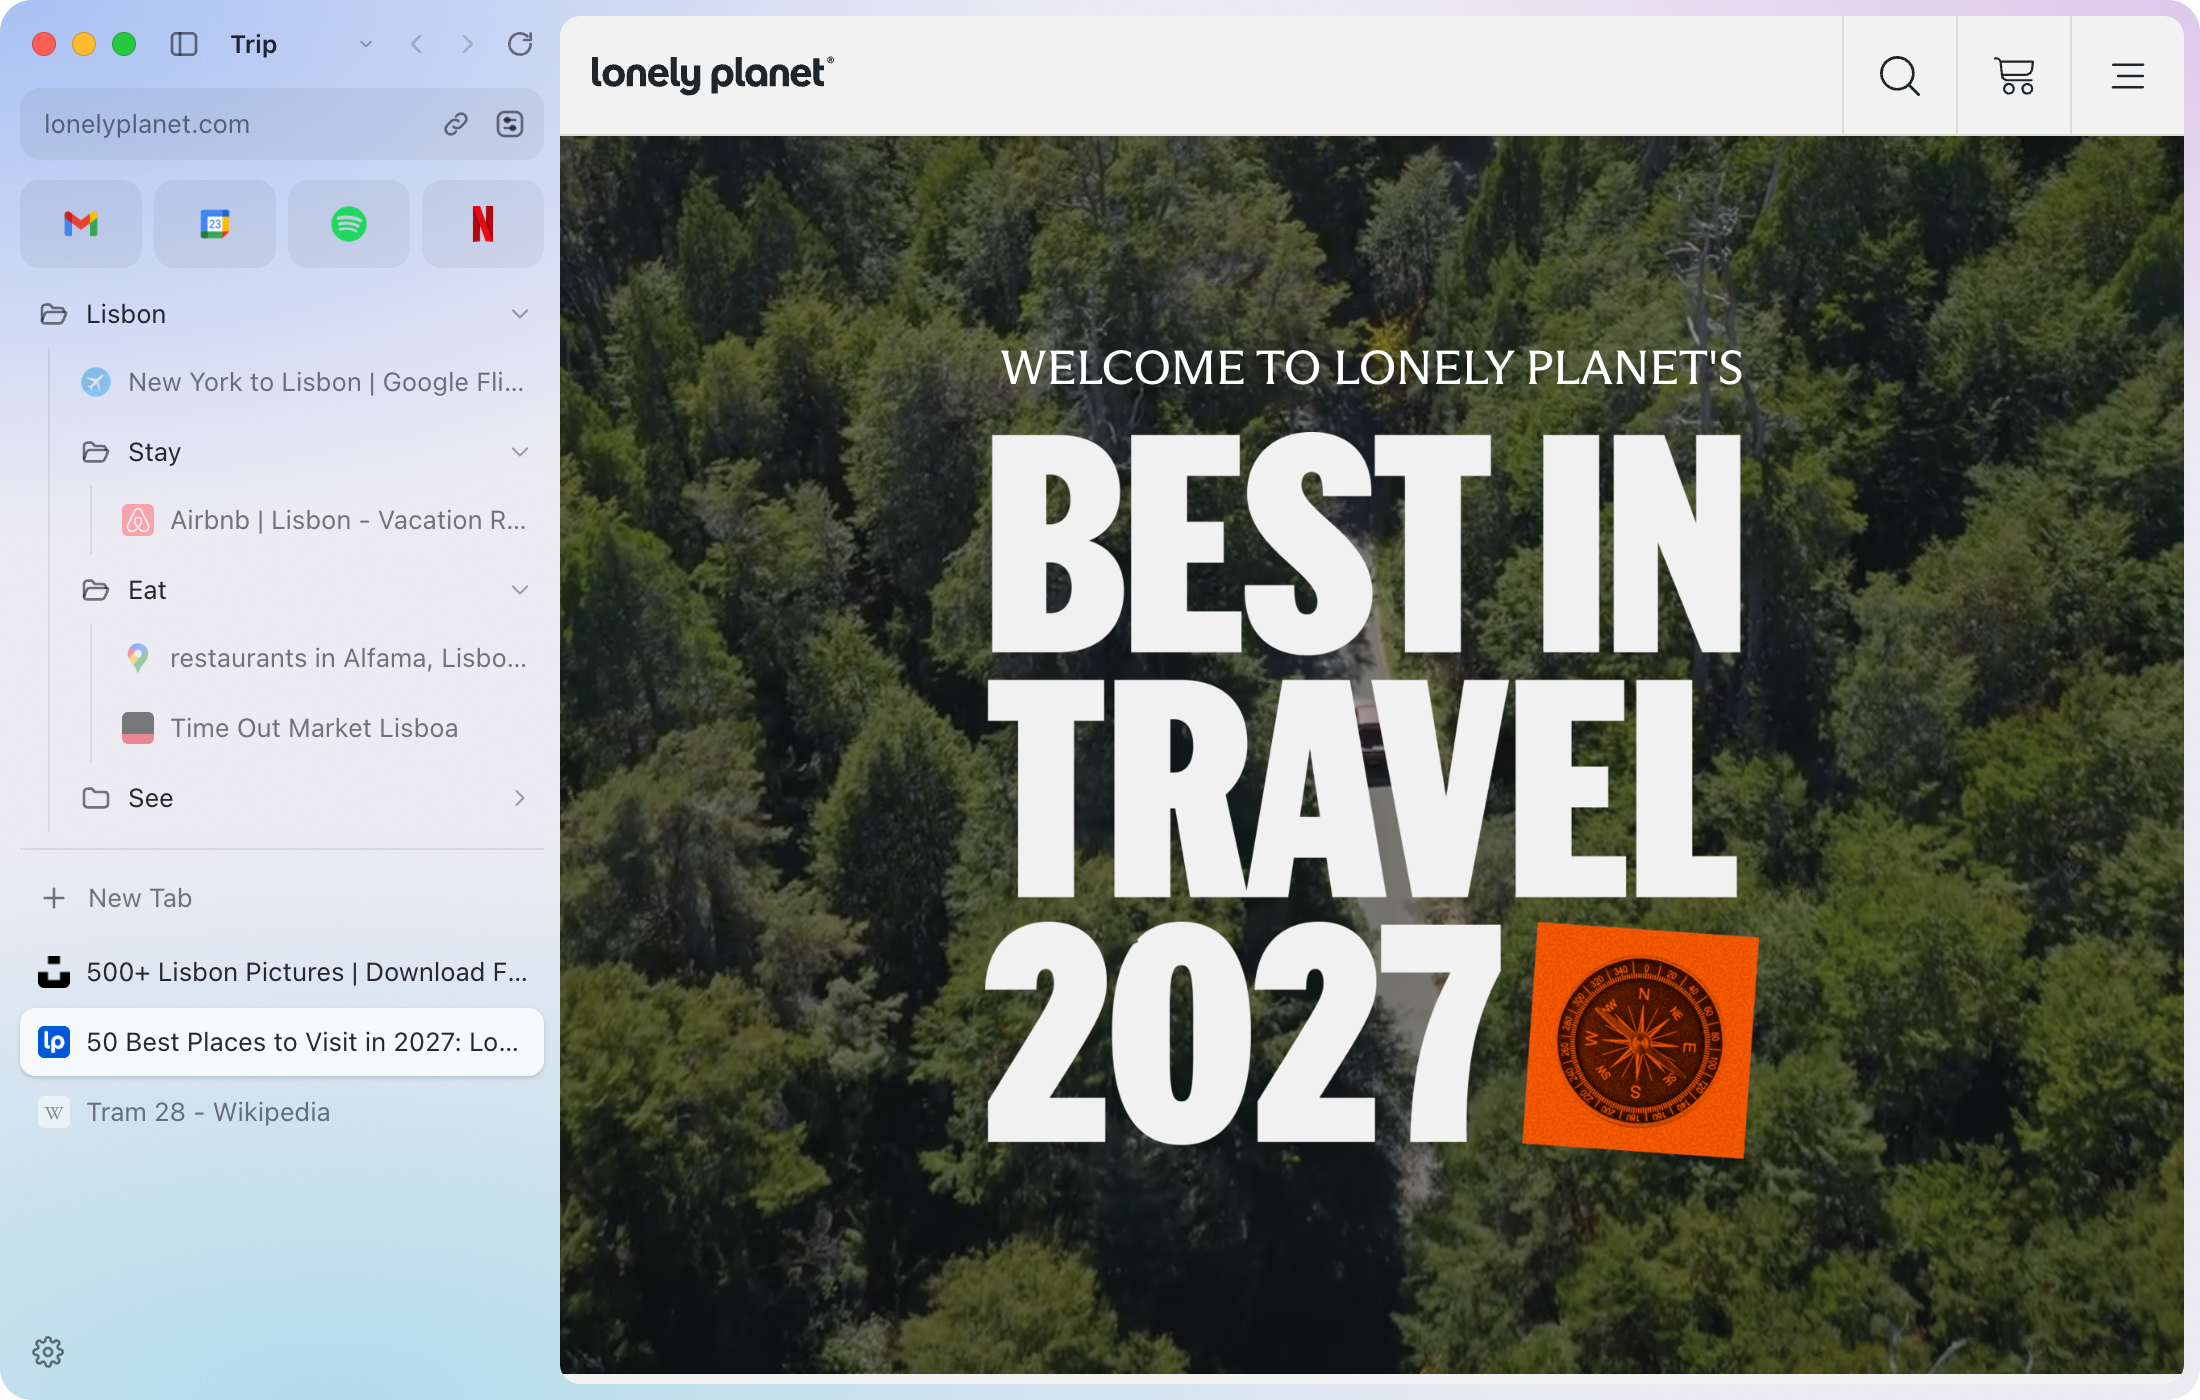Reload the page with refresh icon
The image size is (2200, 1400).
(520, 44)
